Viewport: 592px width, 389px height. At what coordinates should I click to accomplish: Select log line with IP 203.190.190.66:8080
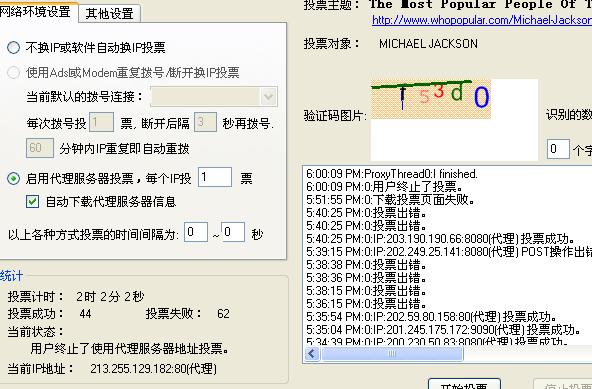(x=441, y=239)
